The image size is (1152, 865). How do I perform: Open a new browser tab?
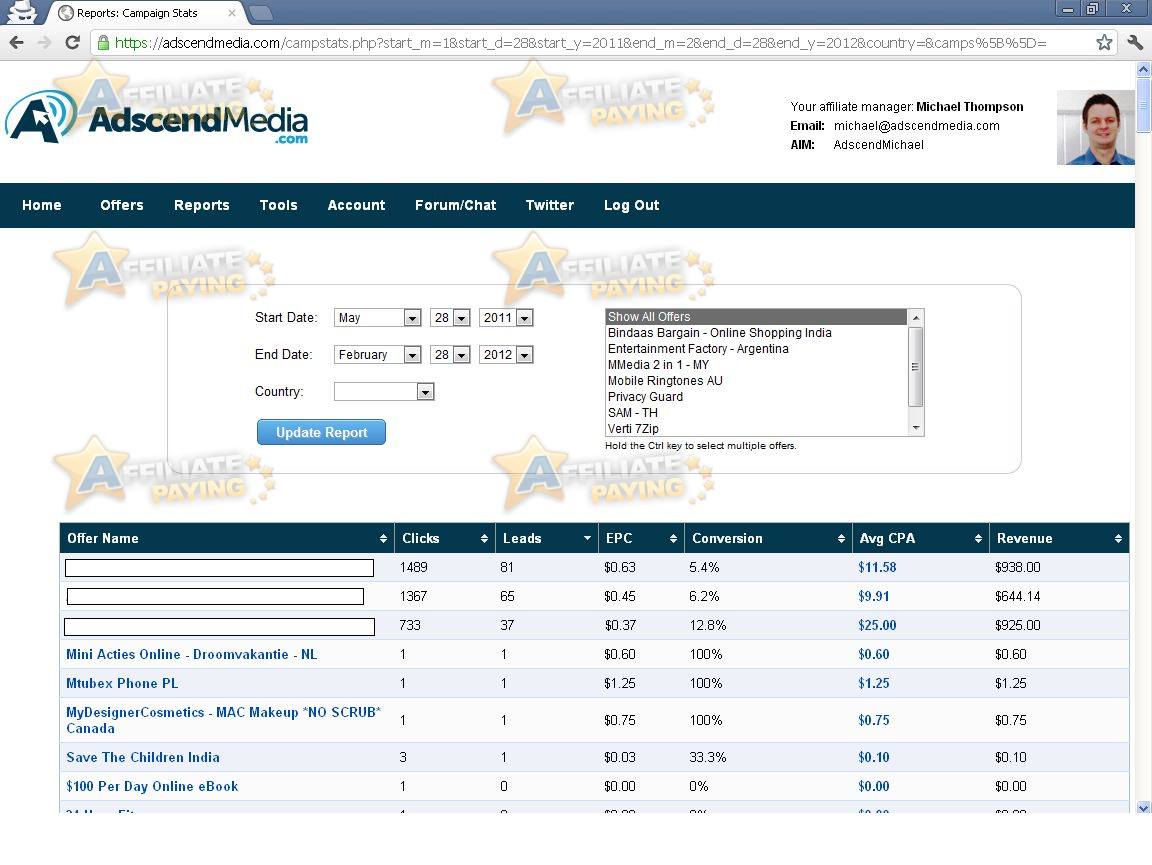tap(261, 12)
